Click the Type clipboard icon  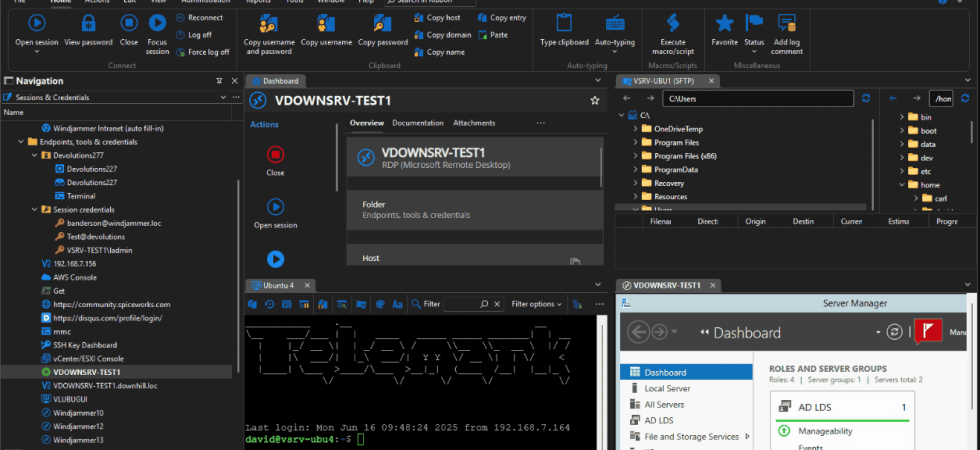click(x=564, y=23)
